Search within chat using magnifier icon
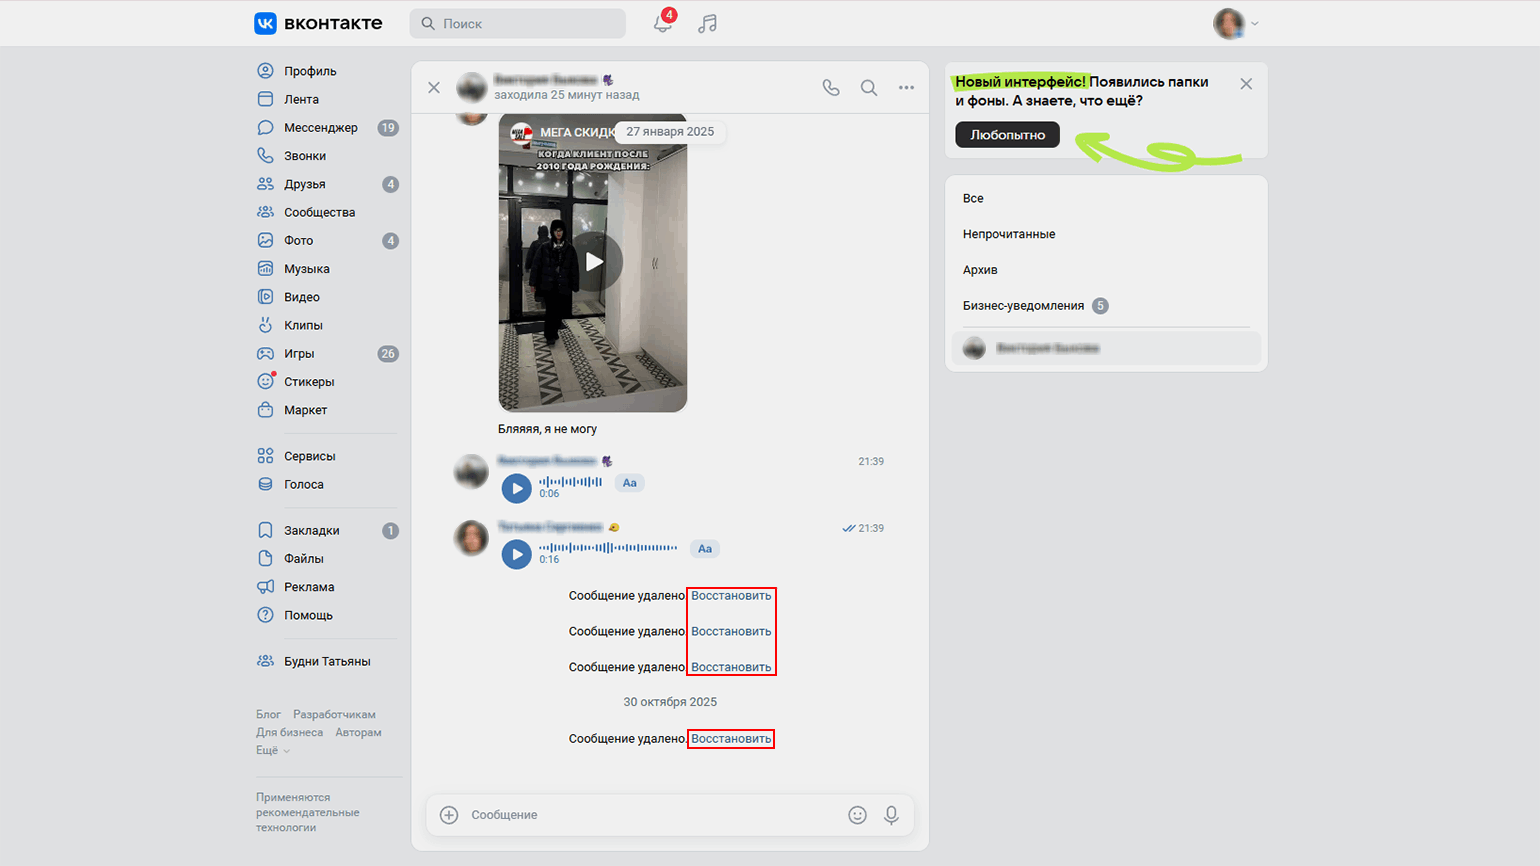The width and height of the screenshot is (1540, 866). (869, 88)
